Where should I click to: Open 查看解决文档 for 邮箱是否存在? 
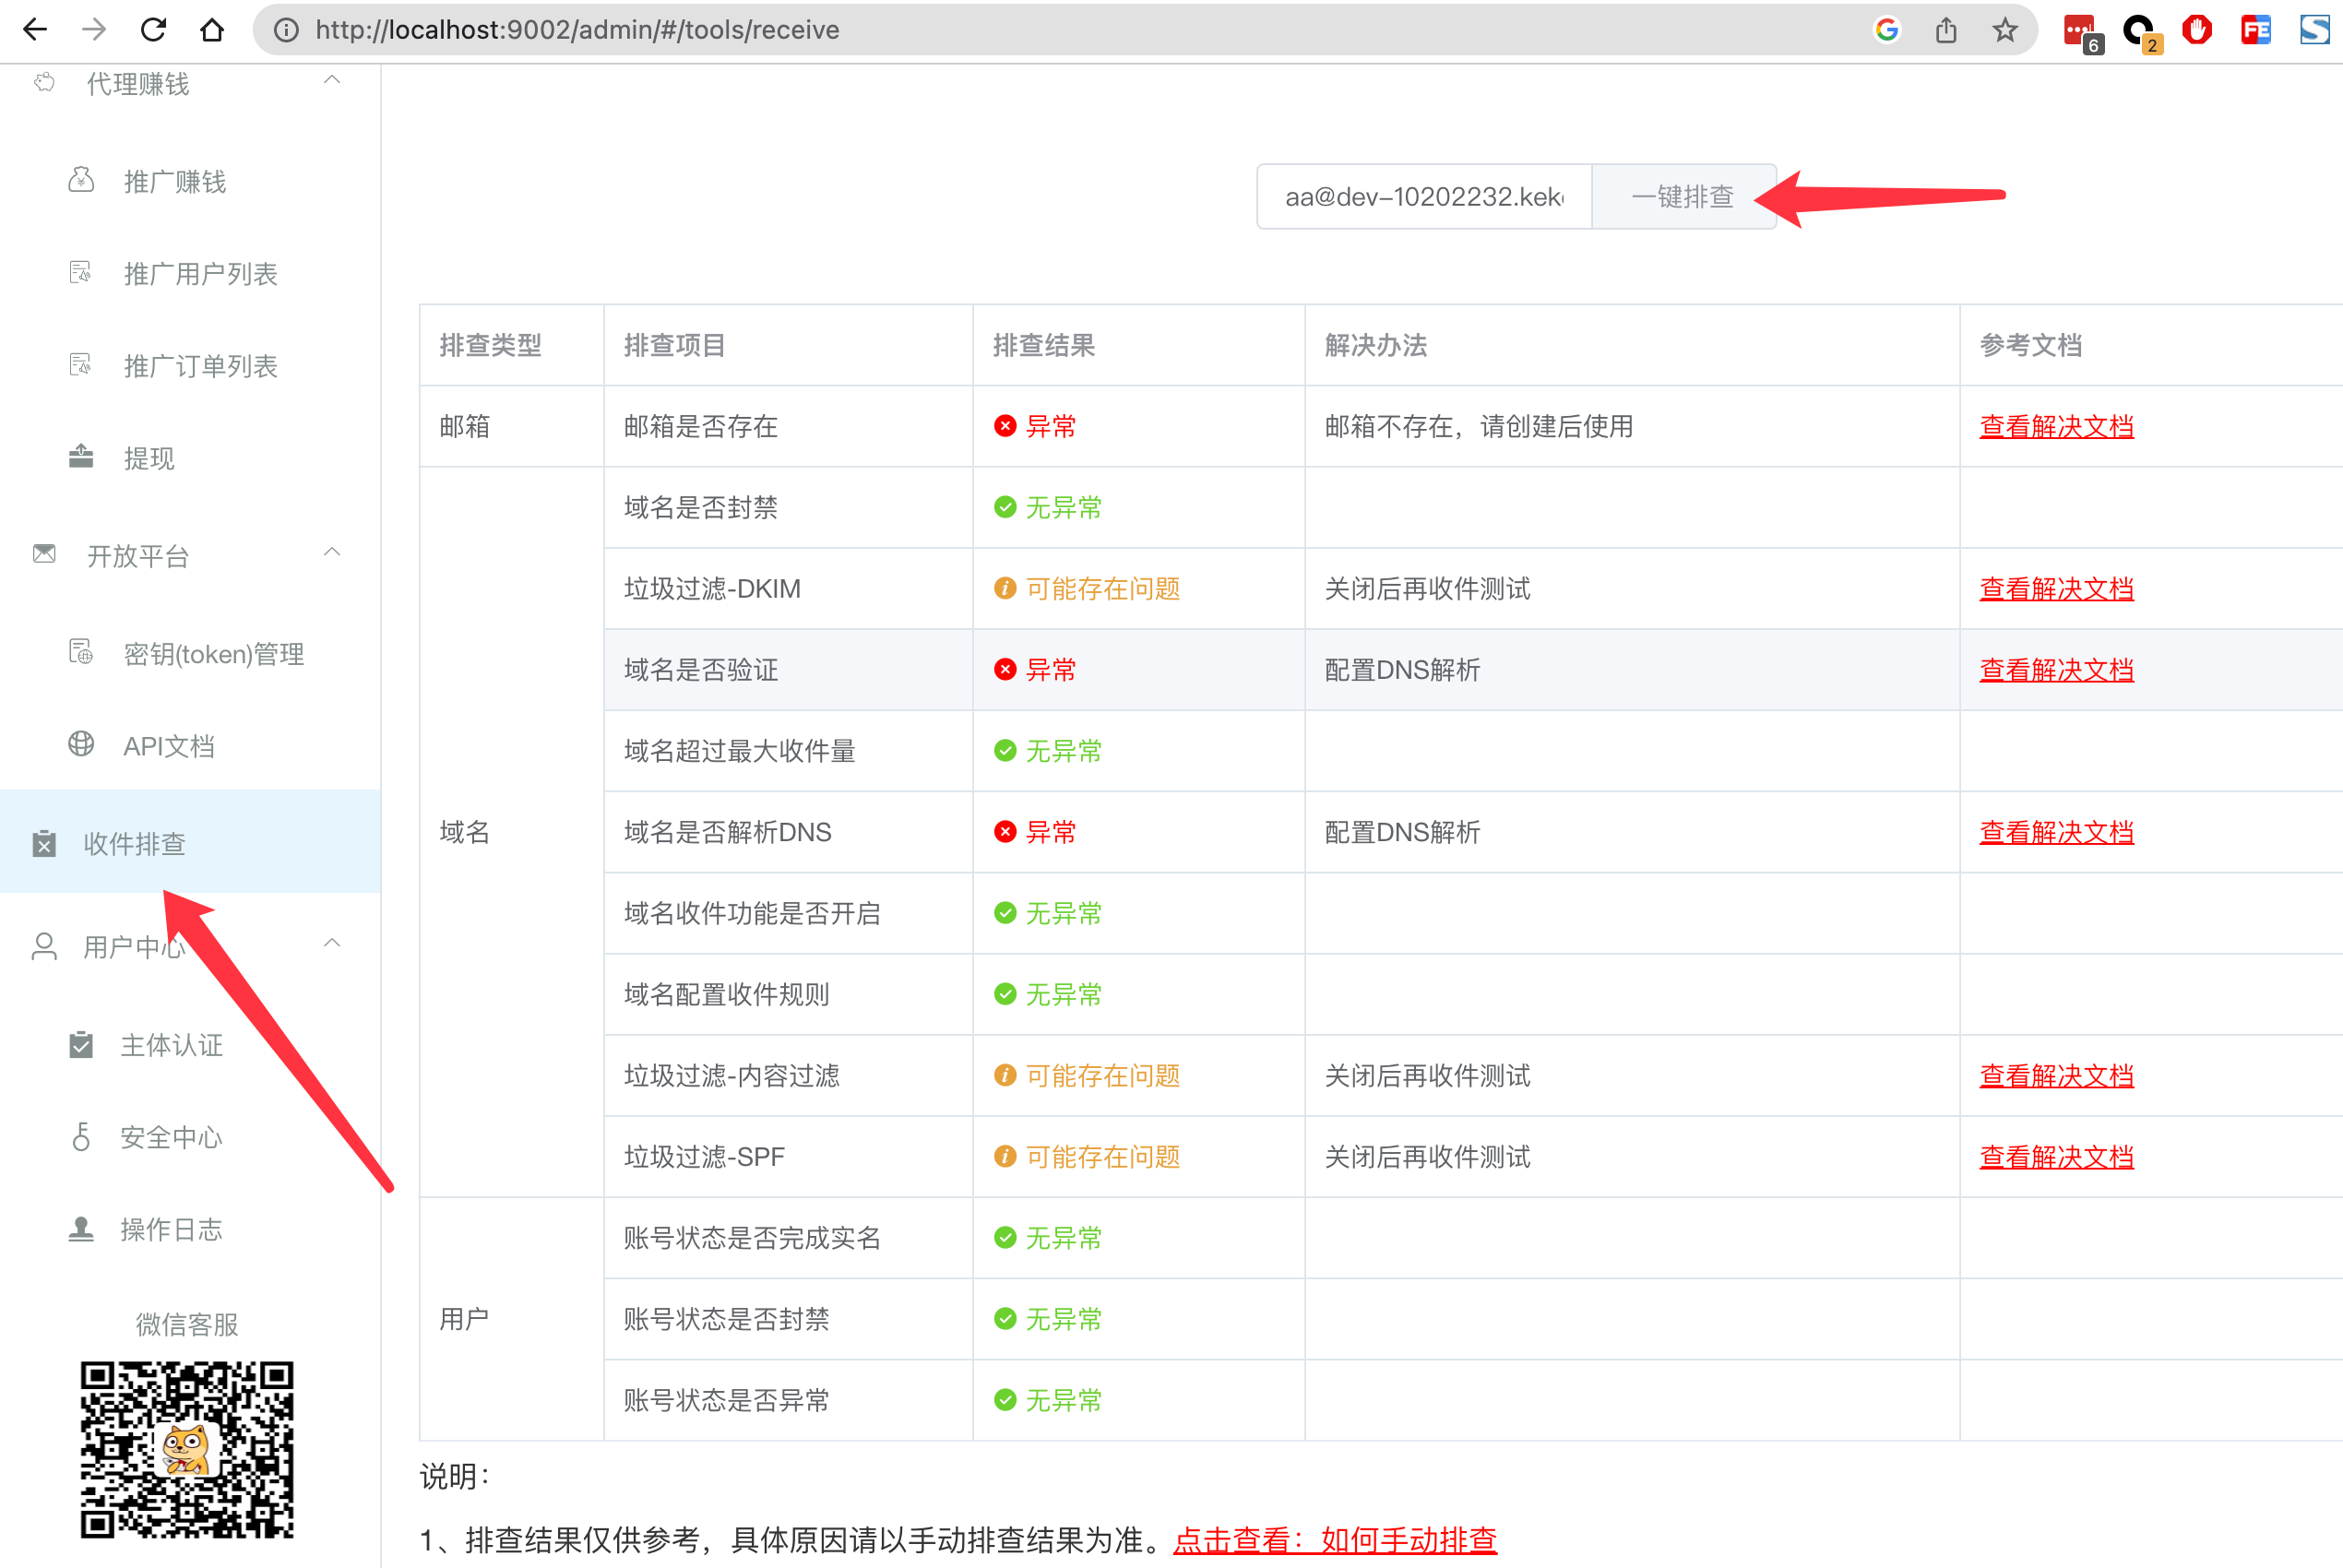[2056, 426]
